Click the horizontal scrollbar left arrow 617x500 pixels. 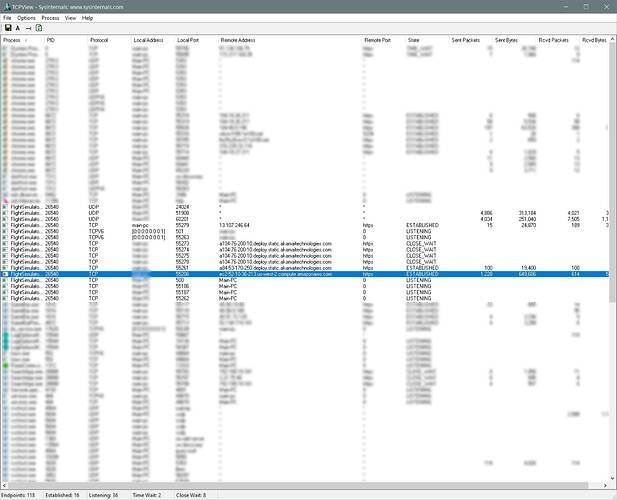coord(4,485)
